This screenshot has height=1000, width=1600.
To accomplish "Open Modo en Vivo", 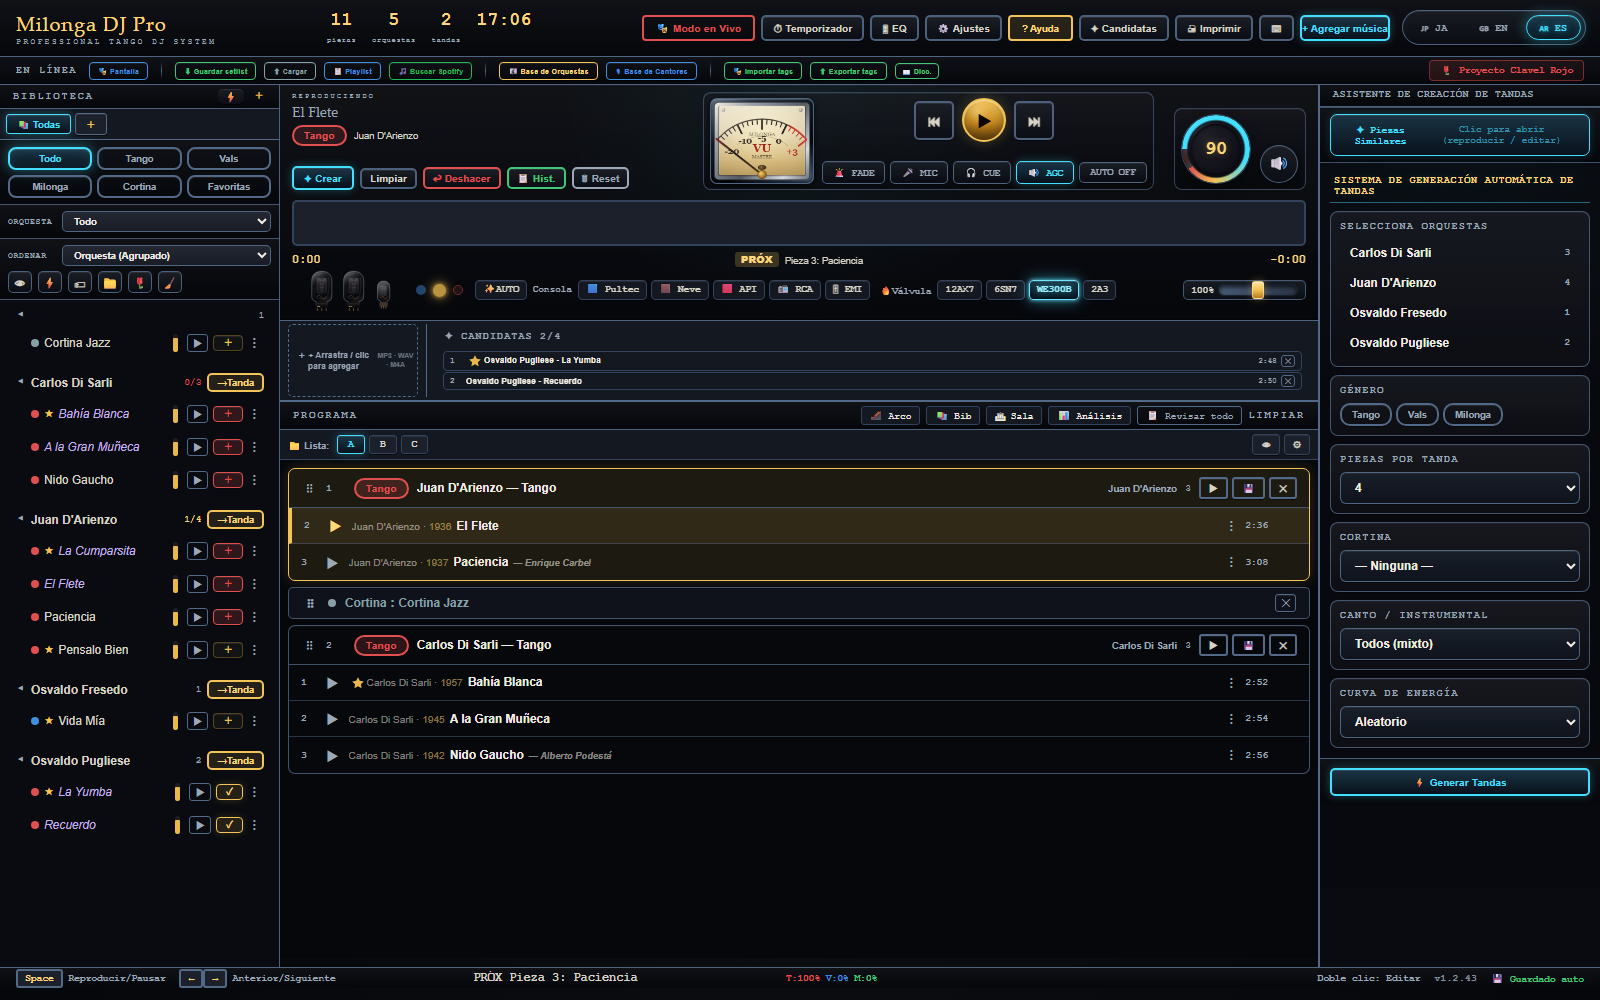I will tap(699, 28).
